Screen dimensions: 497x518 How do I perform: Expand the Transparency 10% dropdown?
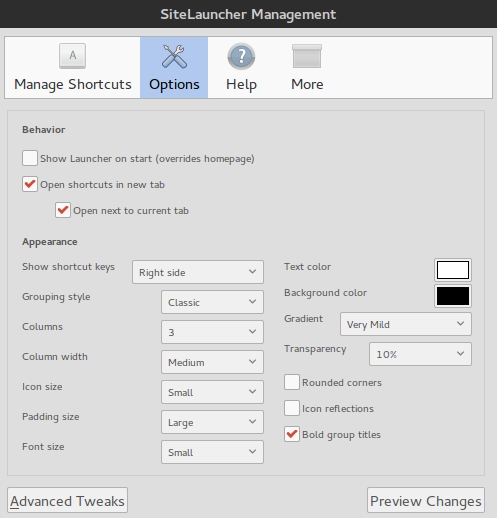(420, 354)
